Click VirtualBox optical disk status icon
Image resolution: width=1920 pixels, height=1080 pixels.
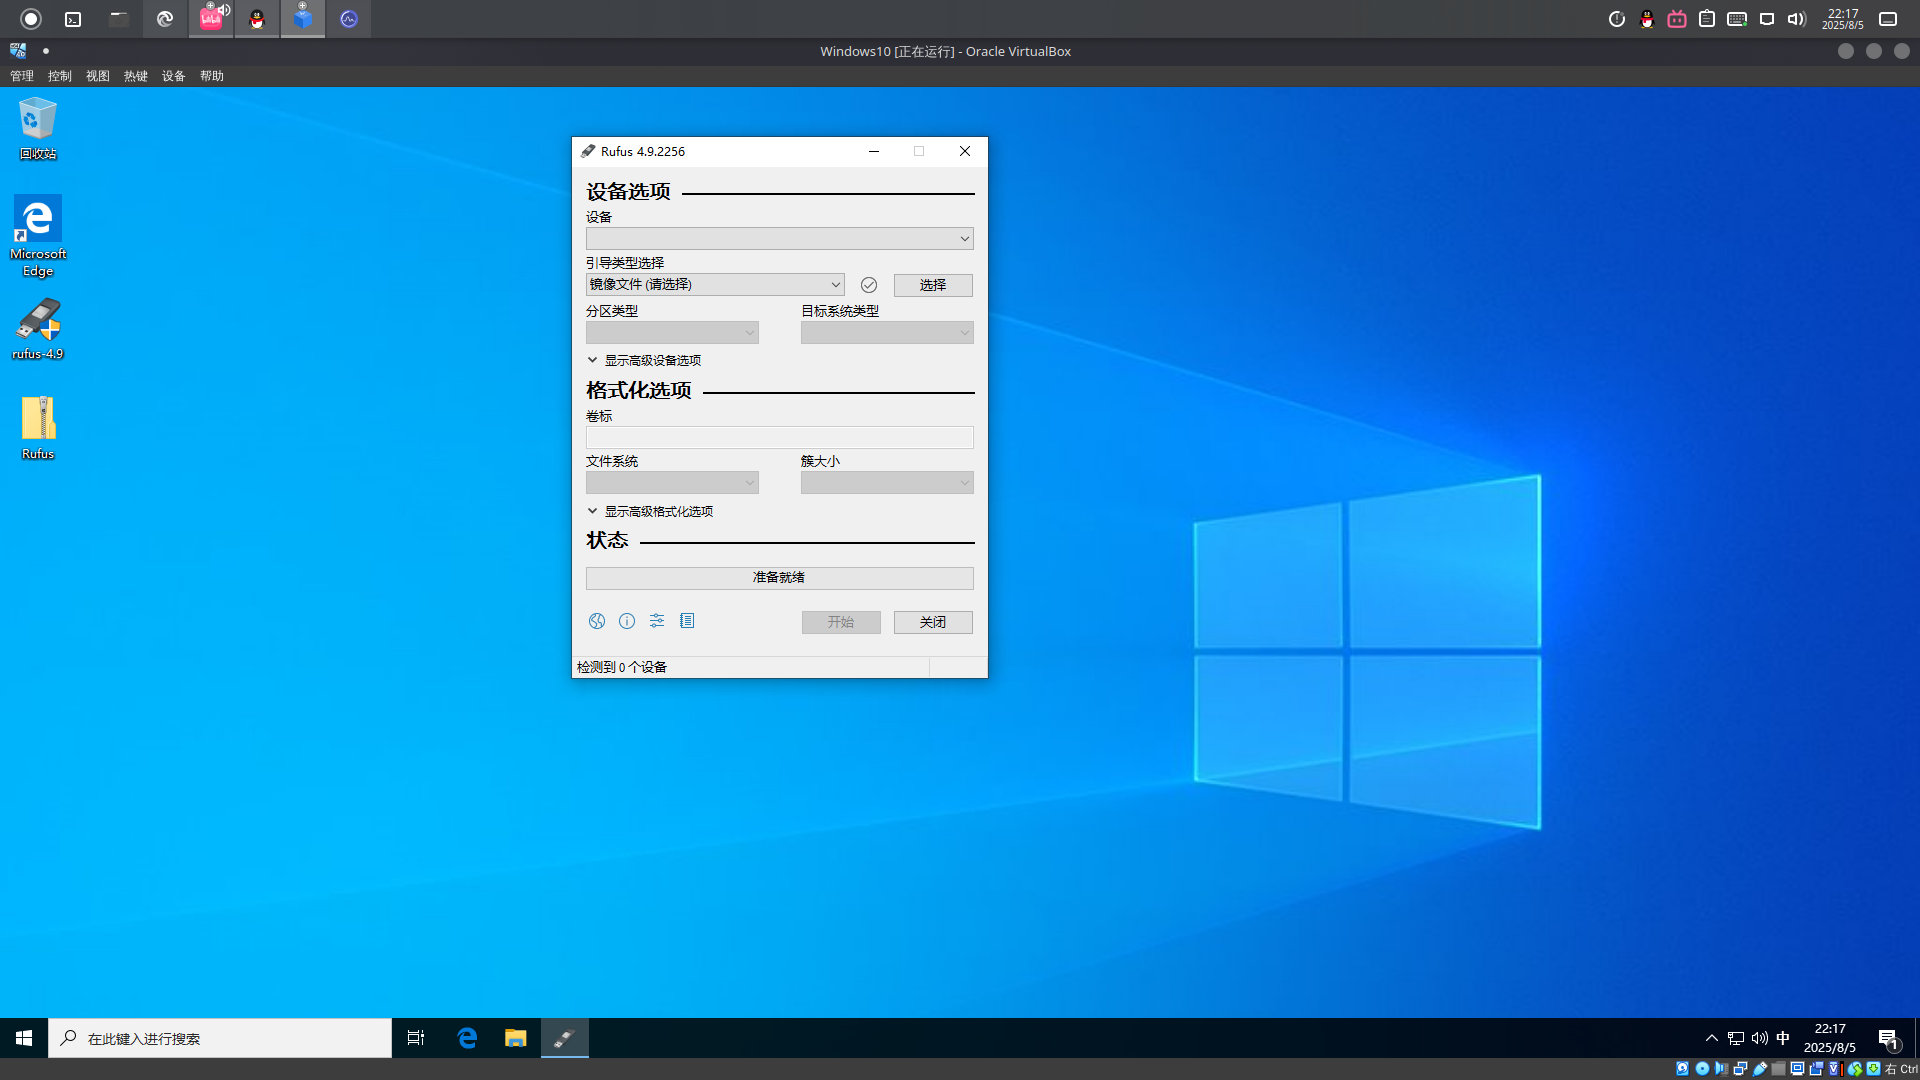pyautogui.click(x=1702, y=1069)
